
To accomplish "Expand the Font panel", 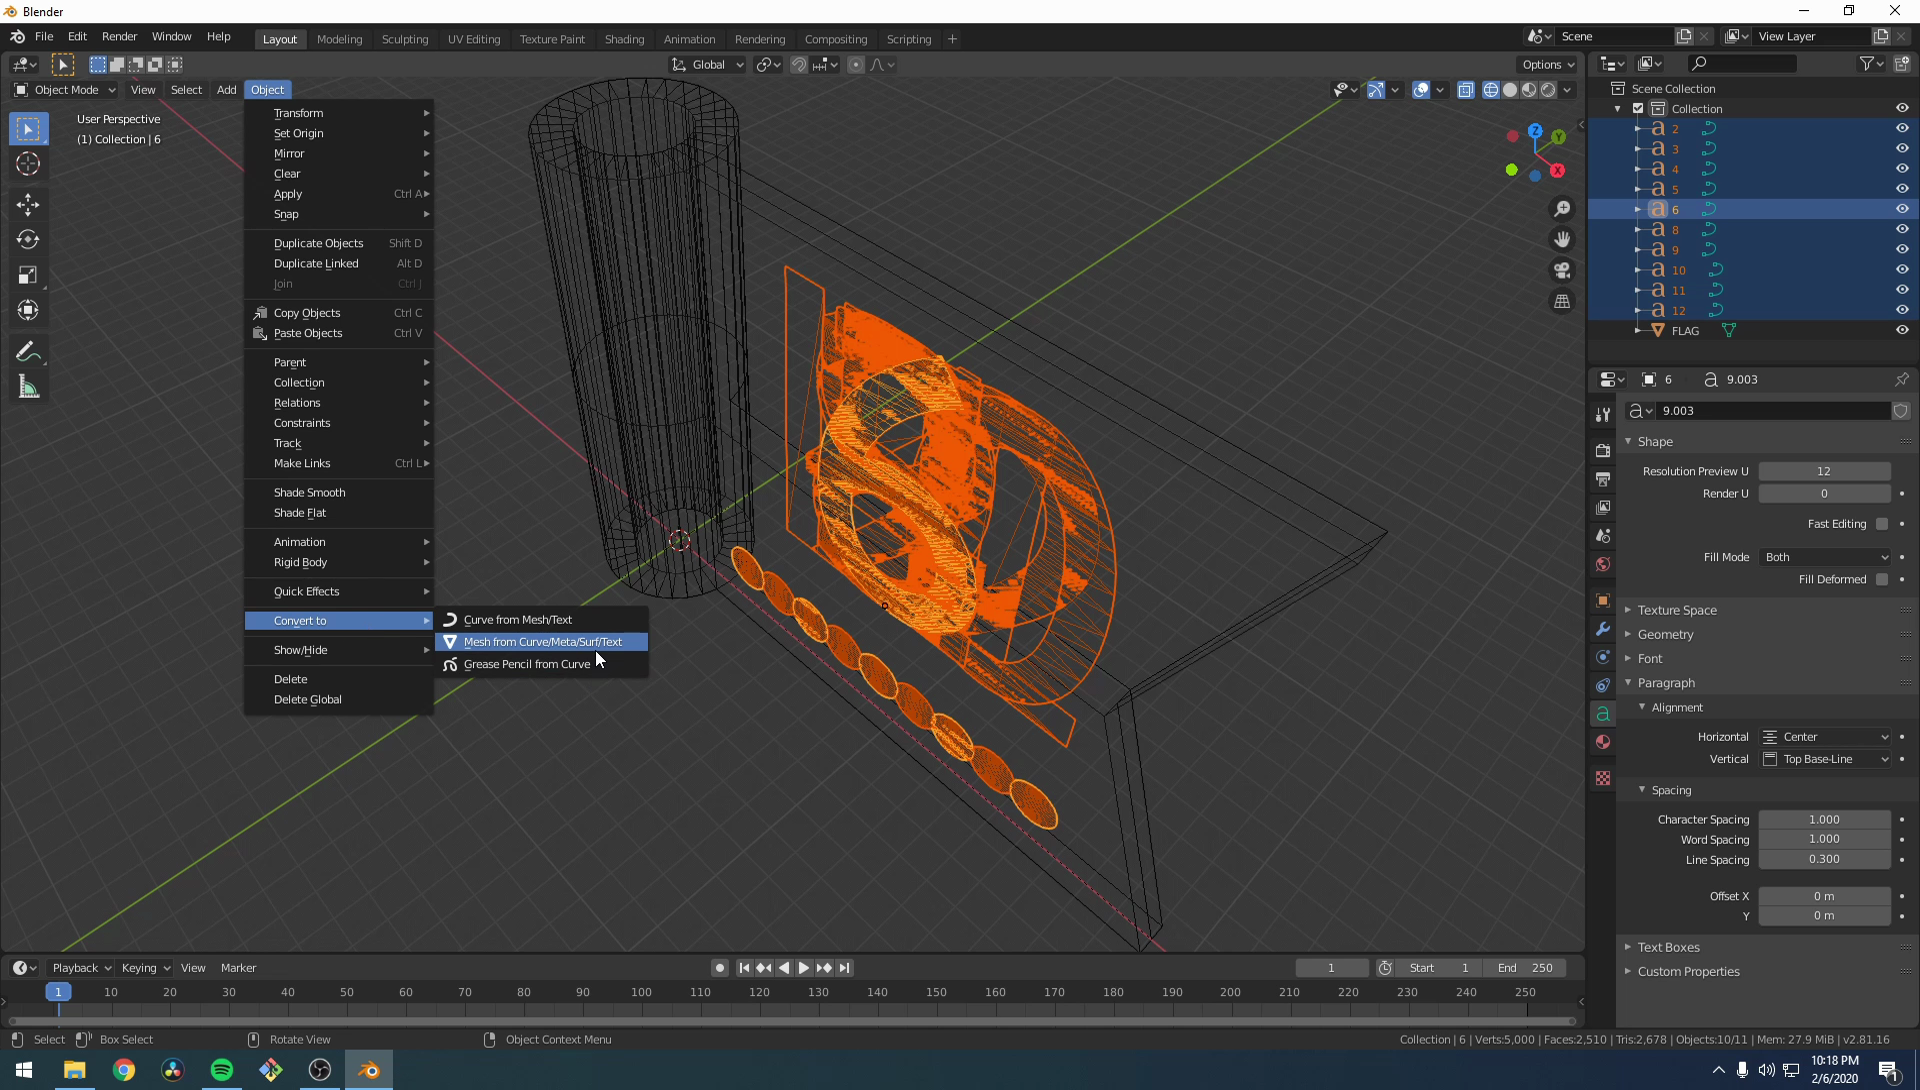I will (1649, 659).
